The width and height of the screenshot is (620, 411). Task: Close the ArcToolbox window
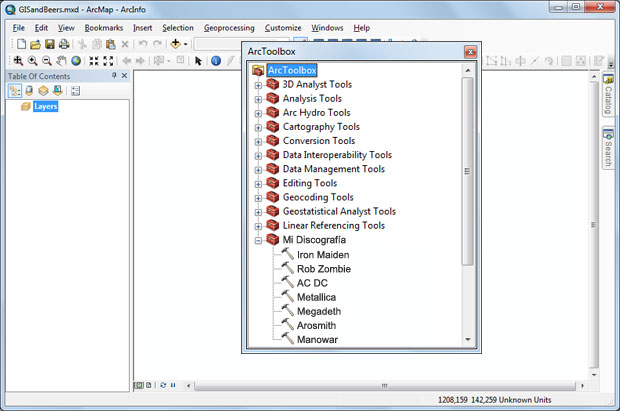click(470, 52)
